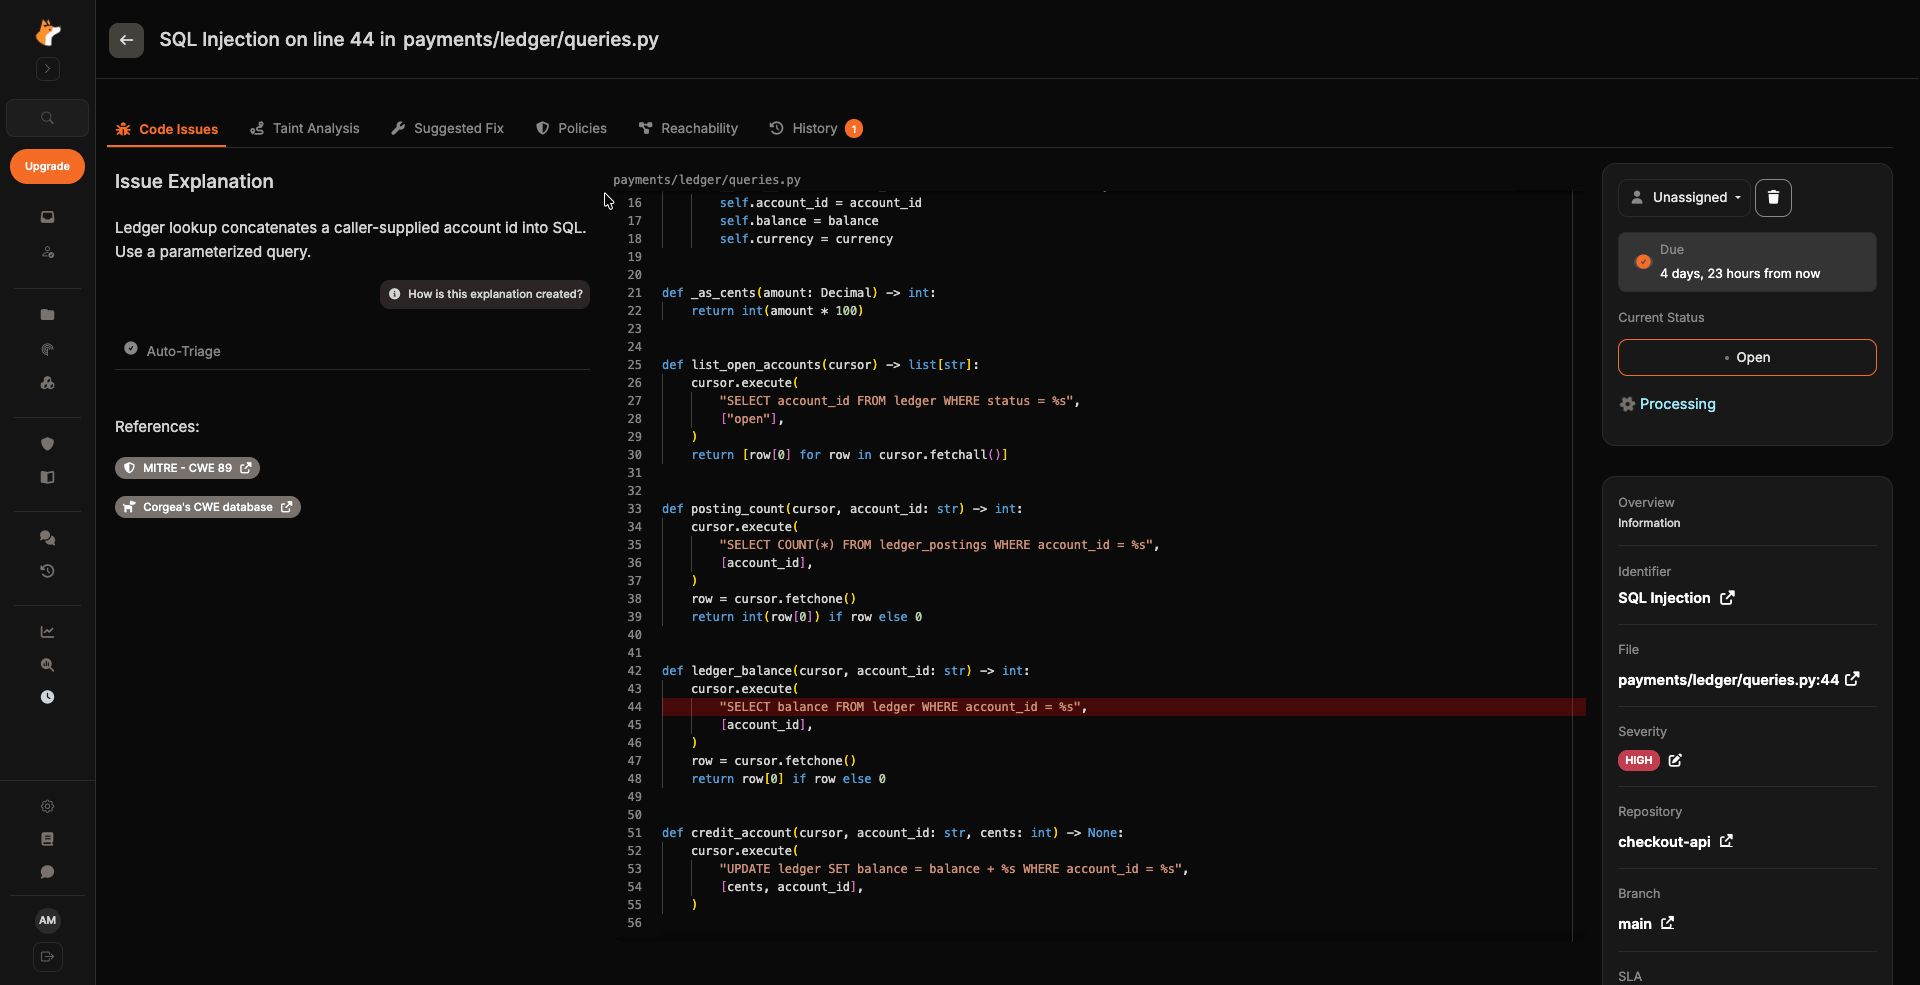The width and height of the screenshot is (1920, 985).
Task: Open the line chart analytics icon in sidebar
Action: (47, 632)
